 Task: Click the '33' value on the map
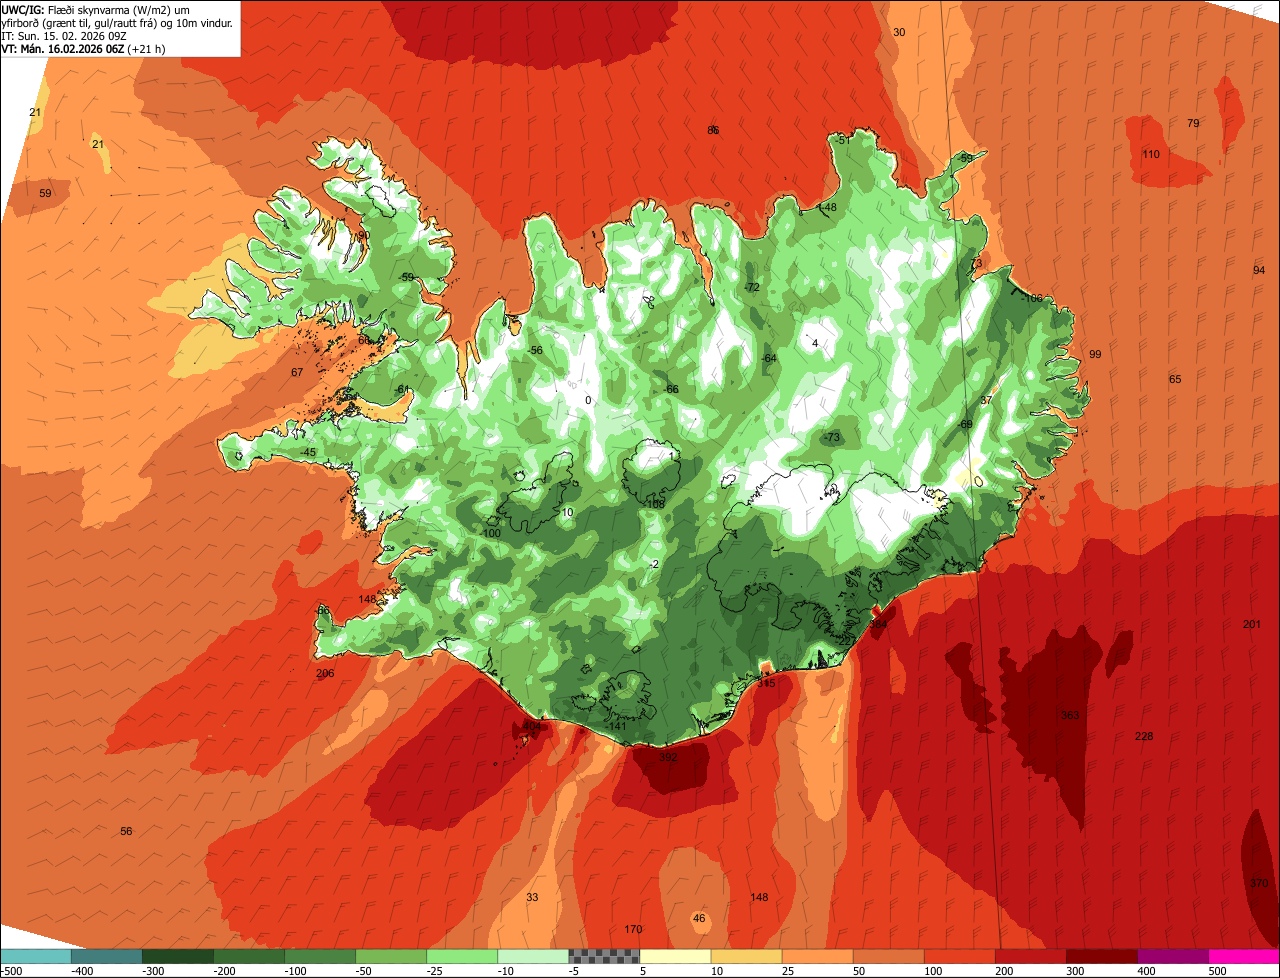(532, 897)
